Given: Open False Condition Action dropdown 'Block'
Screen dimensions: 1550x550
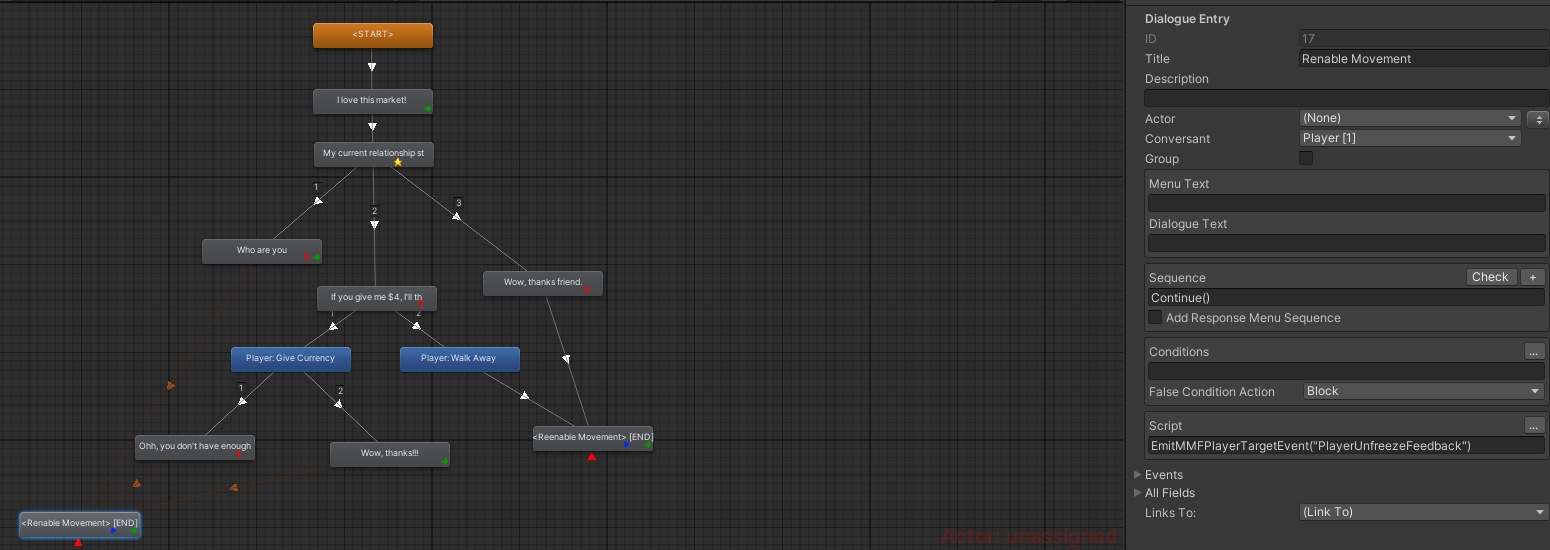Looking at the screenshot, I should click(1424, 391).
